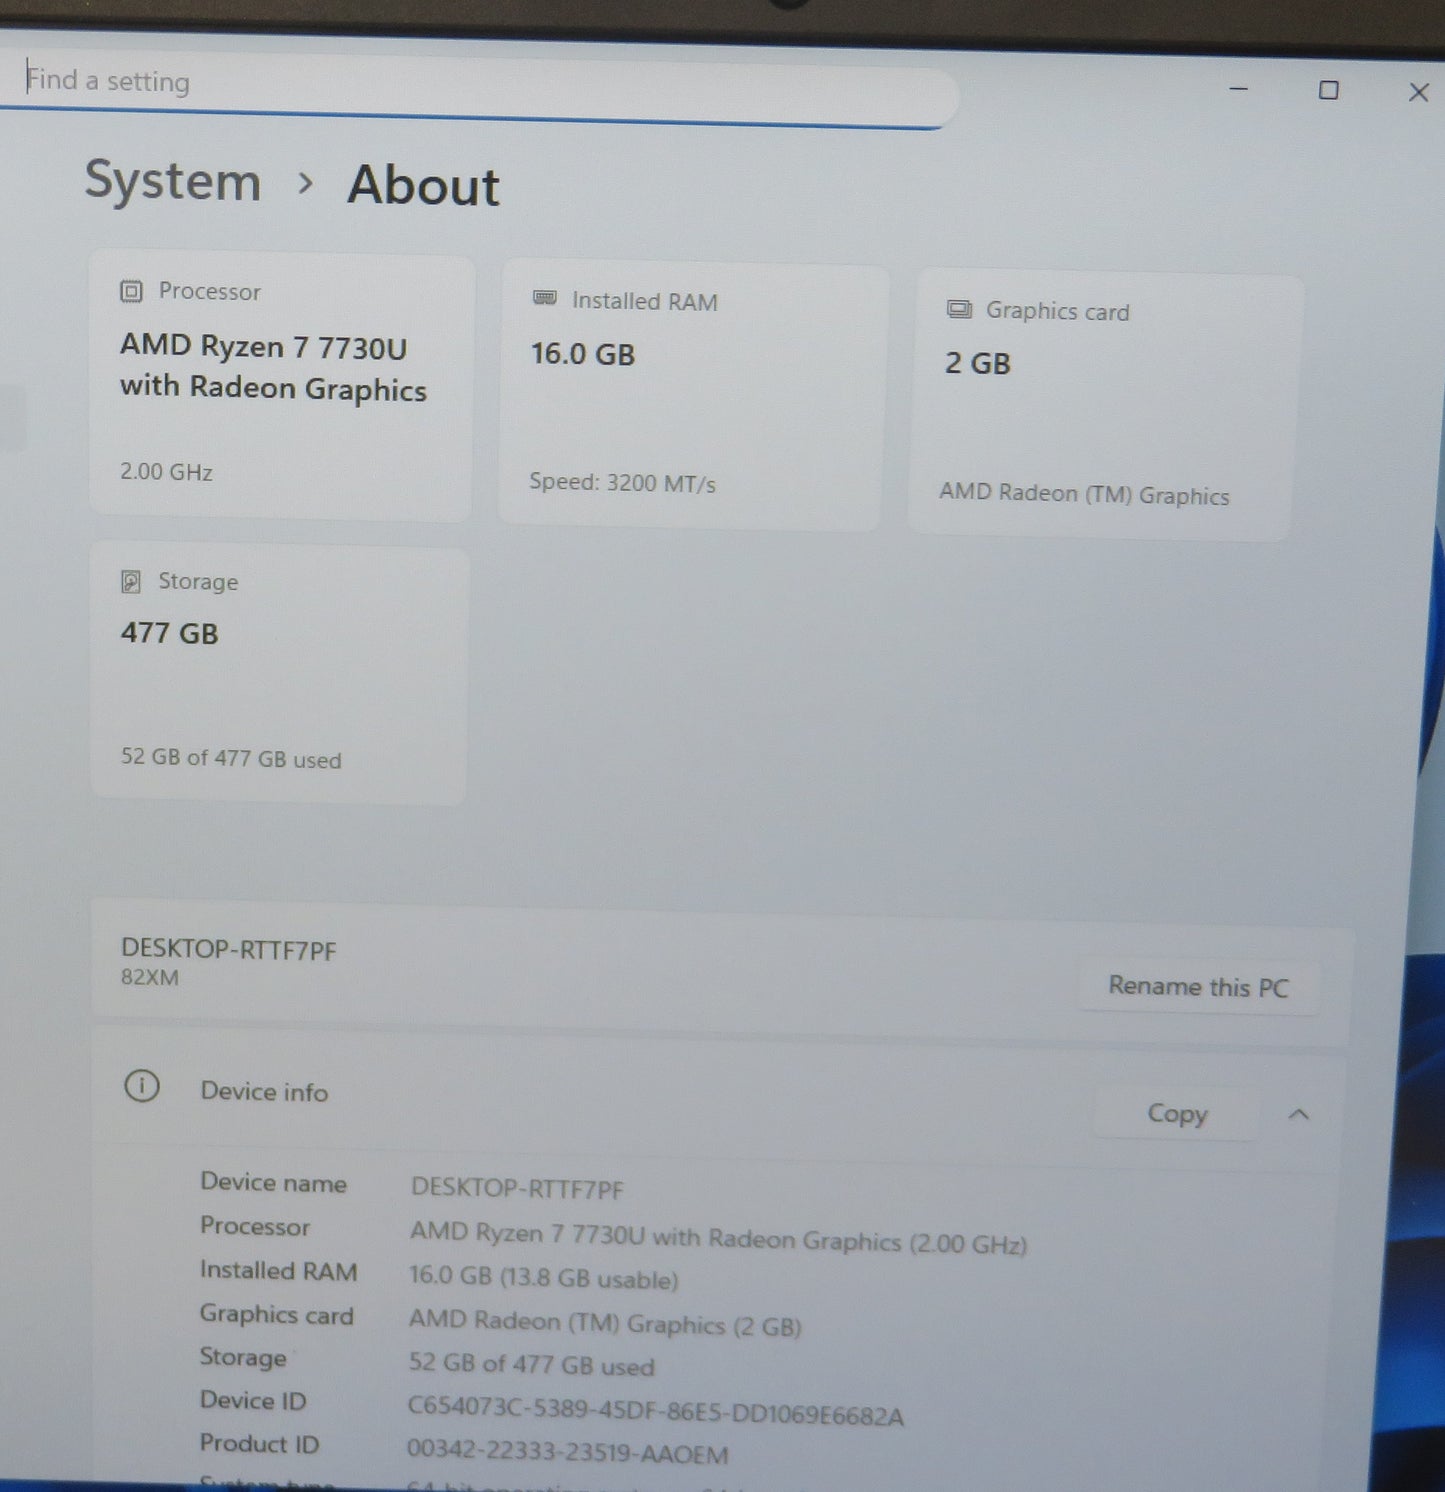The height and width of the screenshot is (1492, 1445).
Task: Click the Storage drive icon
Action: 131,582
